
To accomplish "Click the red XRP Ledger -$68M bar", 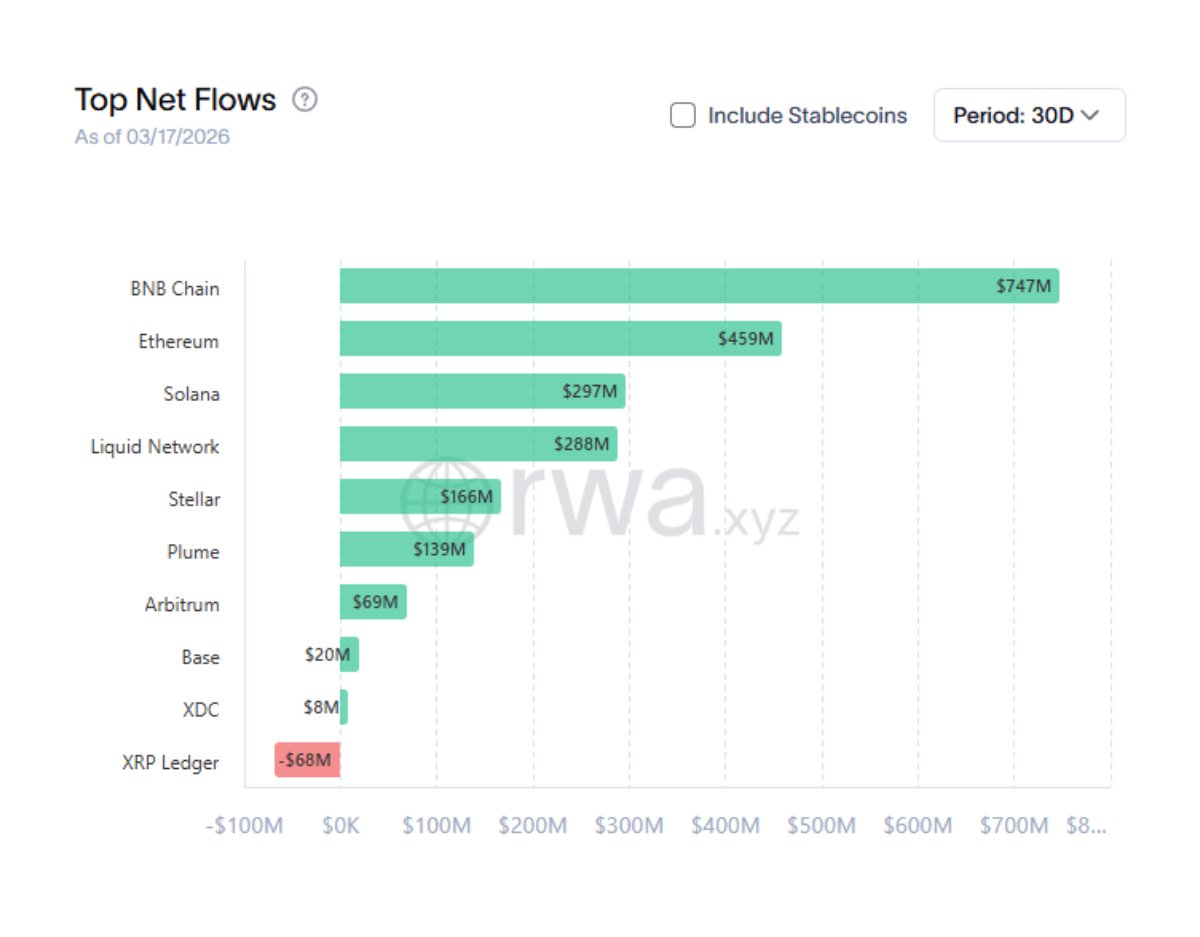I will [308, 760].
